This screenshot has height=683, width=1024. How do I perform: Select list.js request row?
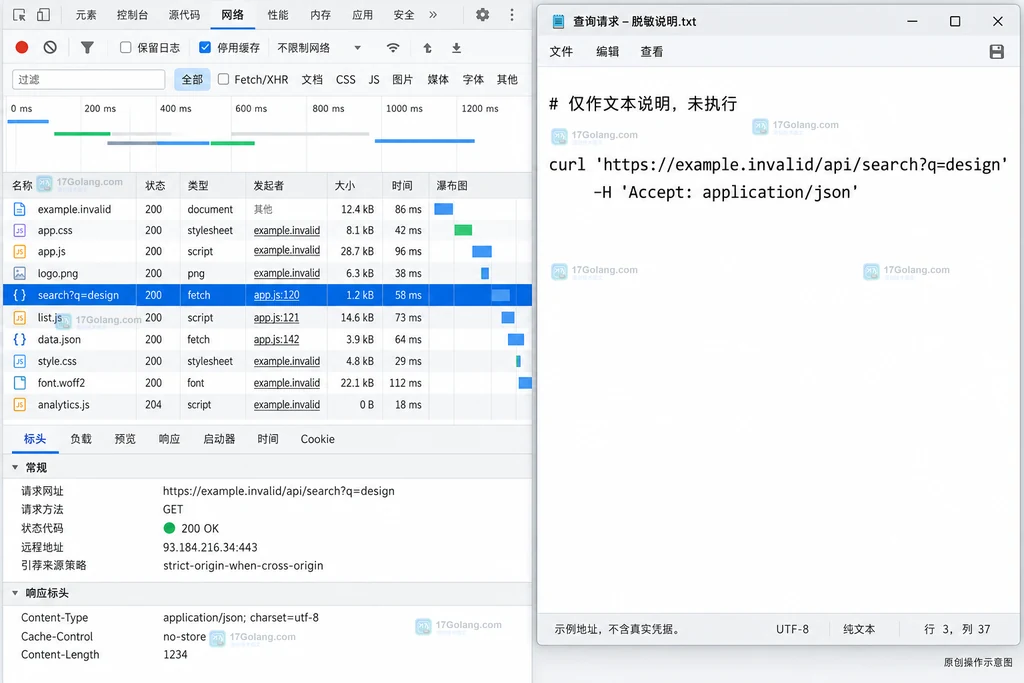267,317
